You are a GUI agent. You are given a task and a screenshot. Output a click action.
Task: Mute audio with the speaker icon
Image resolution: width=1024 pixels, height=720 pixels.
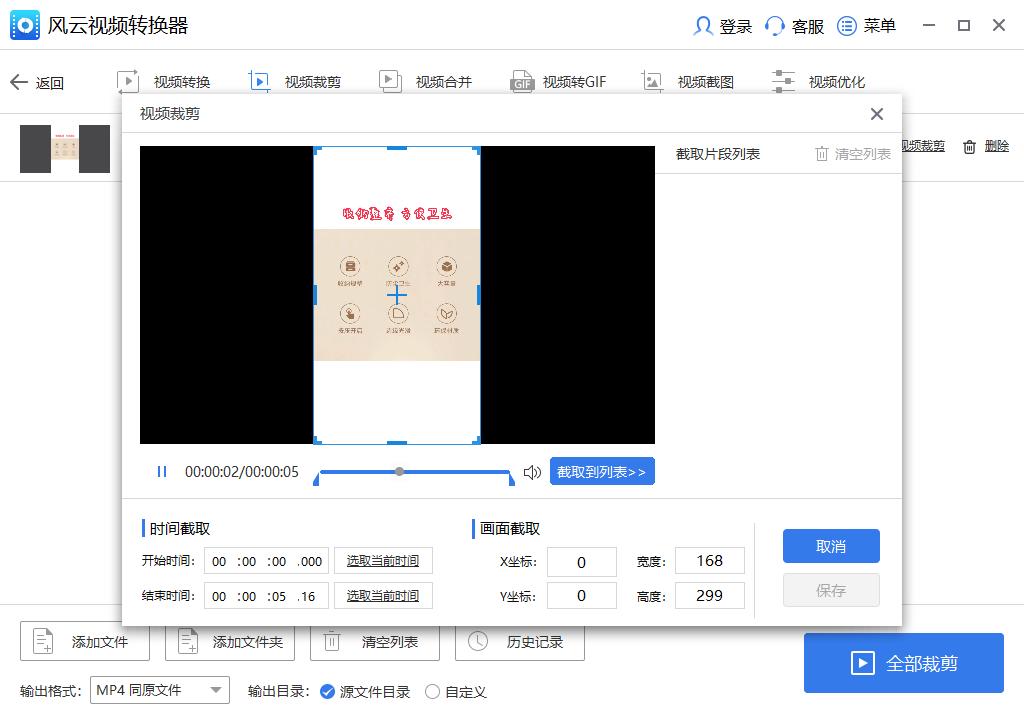click(531, 471)
